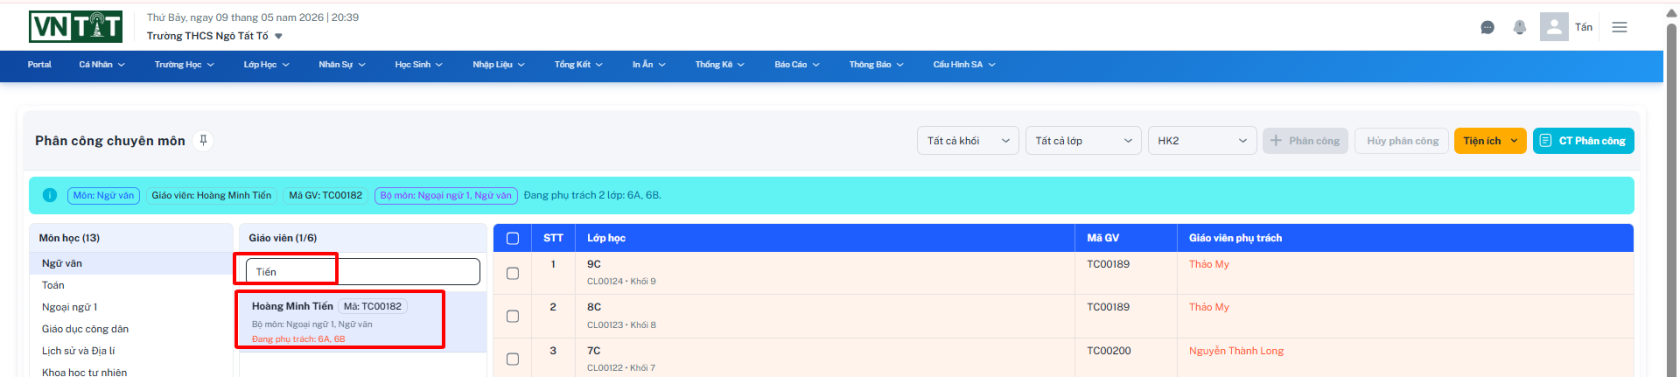This screenshot has width=1680, height=377.
Task: Click teacher Nguyễn Thành Long
Action: point(1236,351)
